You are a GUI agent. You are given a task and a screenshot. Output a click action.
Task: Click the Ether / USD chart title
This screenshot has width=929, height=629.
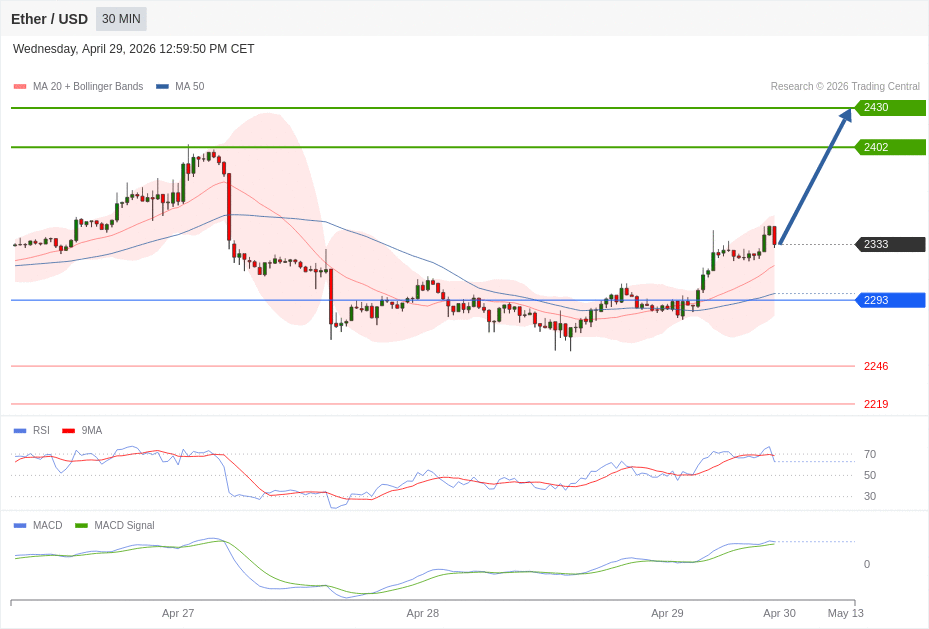(x=49, y=19)
